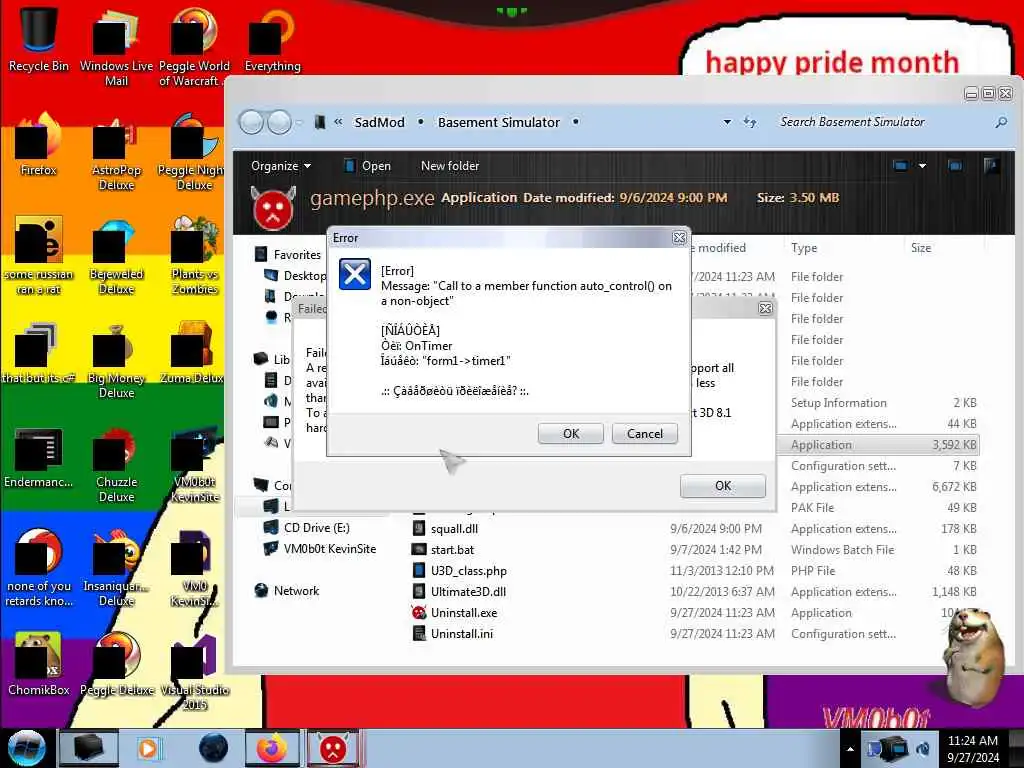Viewport: 1024px width, 768px height.
Task: Click the address bar refresh button
Action: [750, 122]
